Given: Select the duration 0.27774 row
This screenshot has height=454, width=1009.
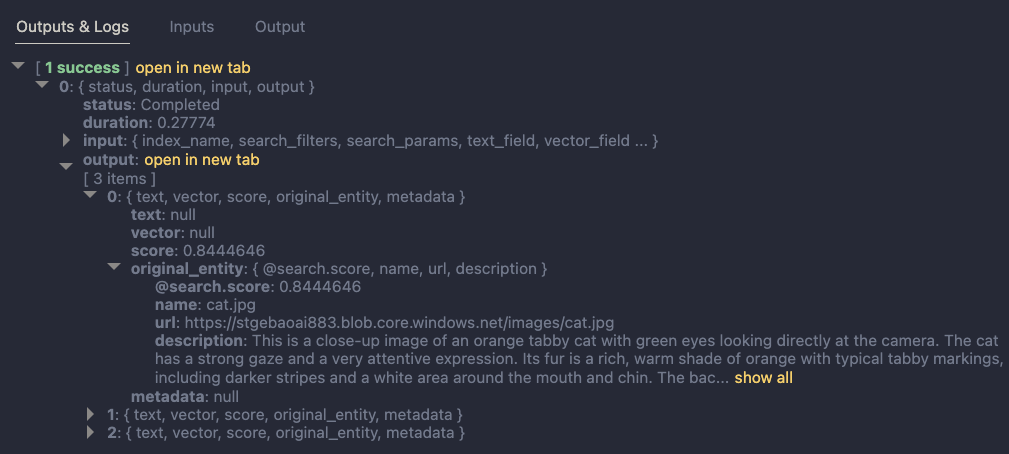Looking at the screenshot, I should tap(148, 123).
